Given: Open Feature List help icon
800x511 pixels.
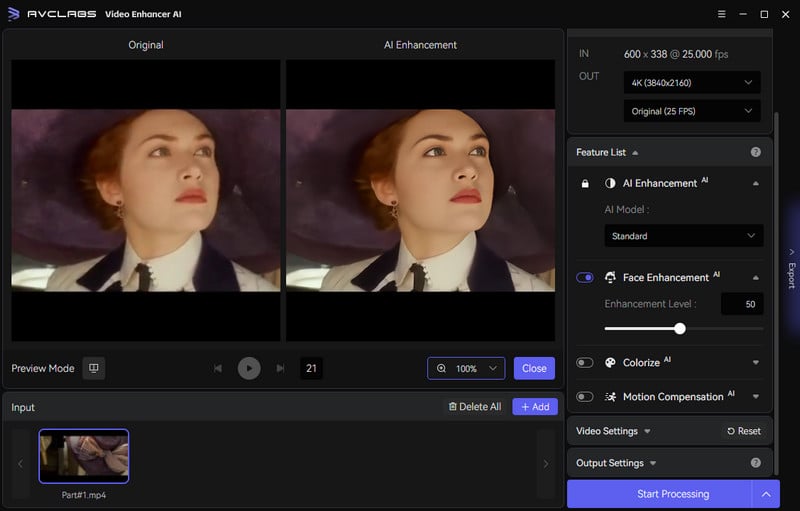Looking at the screenshot, I should (756, 152).
